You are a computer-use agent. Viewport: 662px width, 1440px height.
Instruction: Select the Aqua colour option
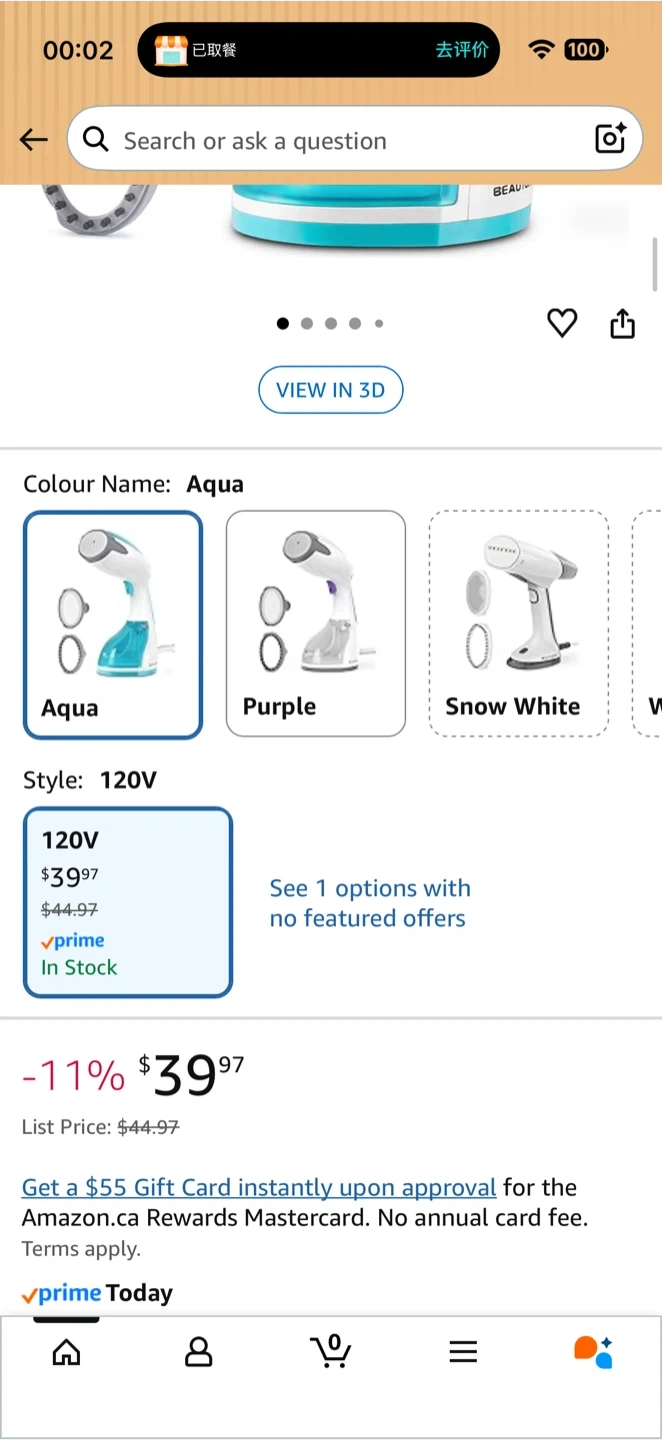(x=113, y=625)
